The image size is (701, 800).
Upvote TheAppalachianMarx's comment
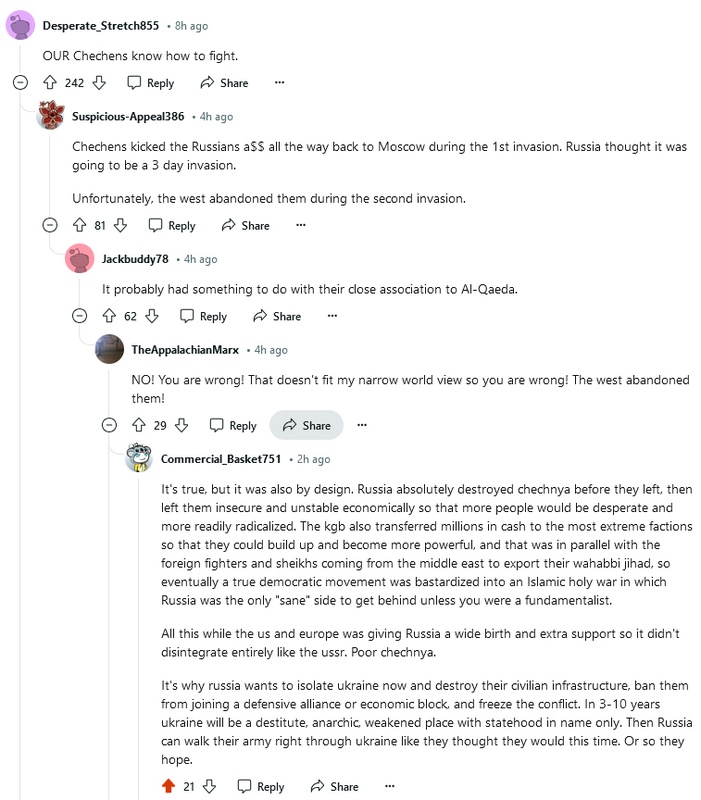(x=139, y=425)
